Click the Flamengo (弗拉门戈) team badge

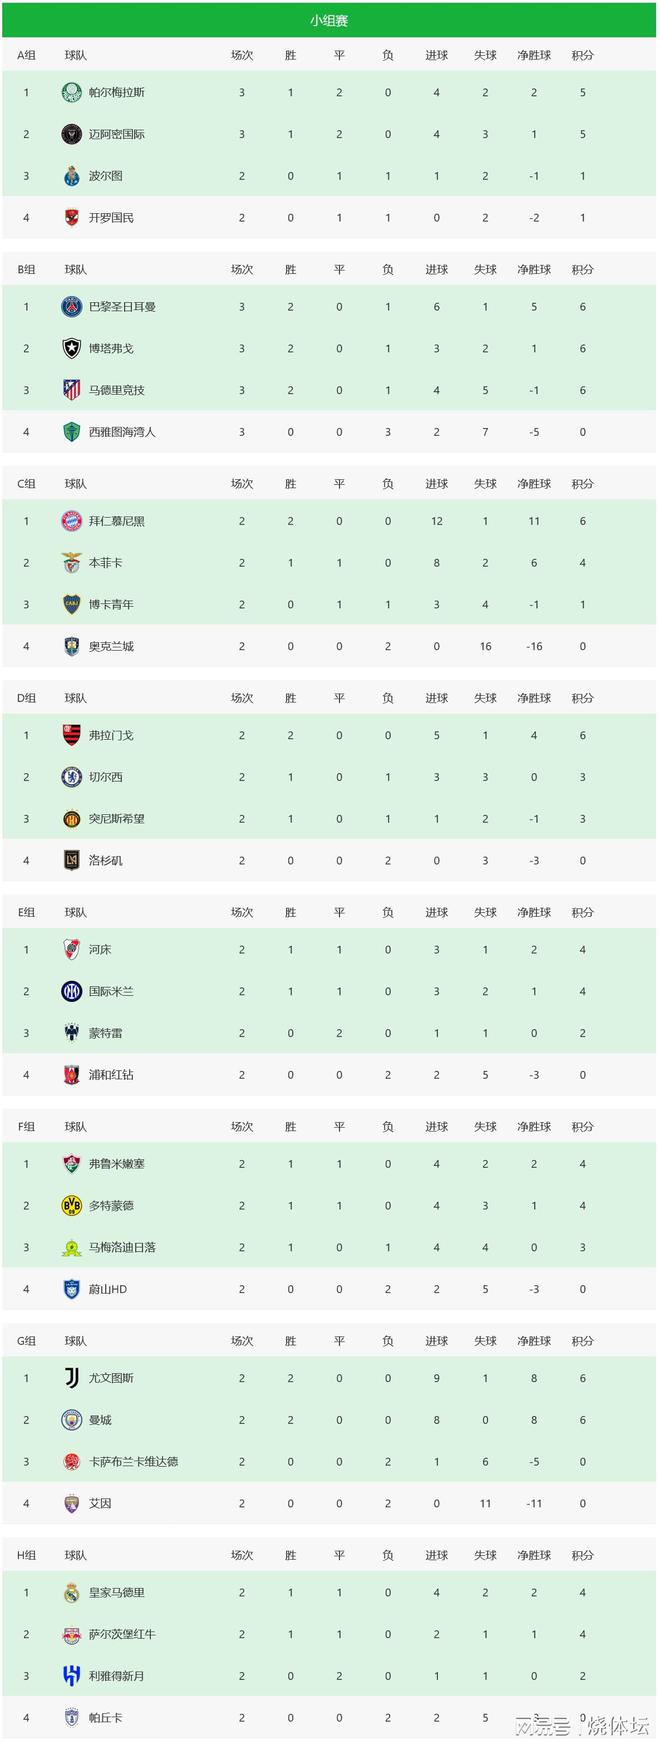71,735
